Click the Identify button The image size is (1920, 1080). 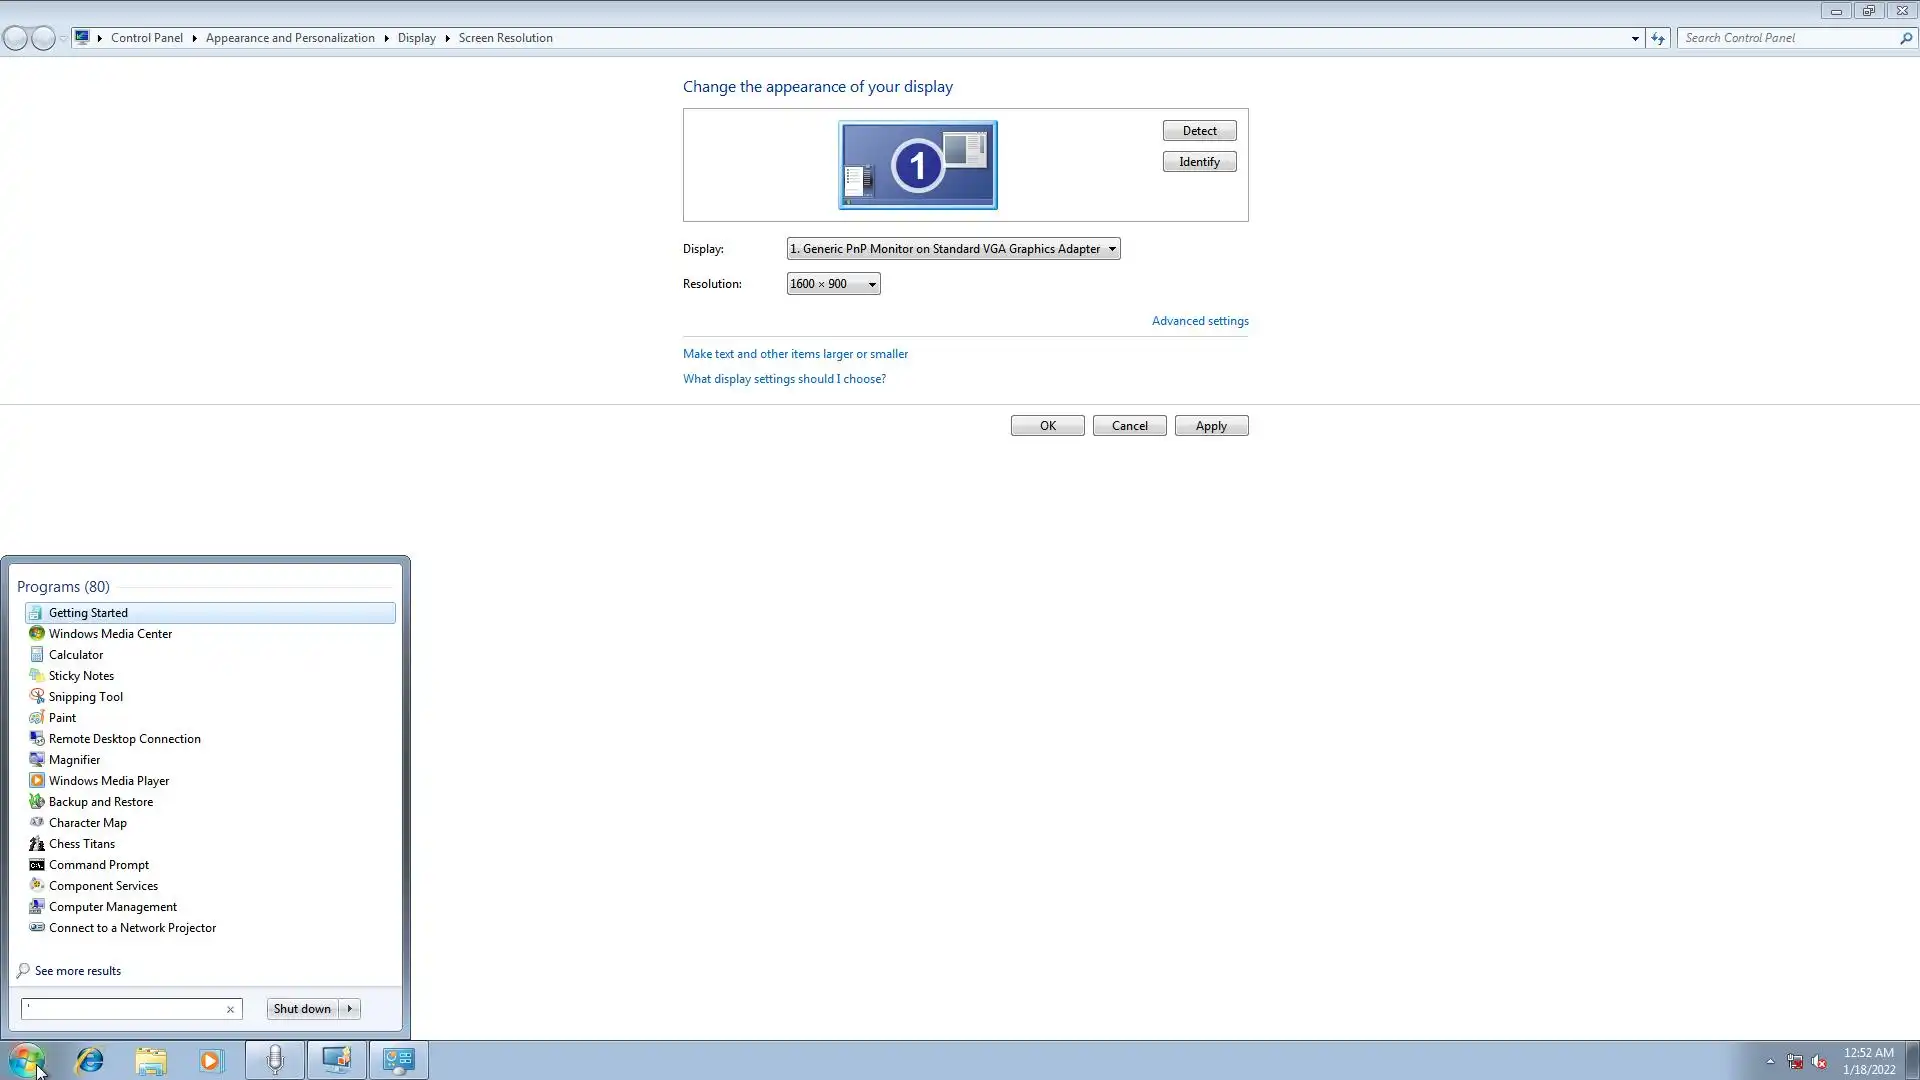tap(1199, 162)
